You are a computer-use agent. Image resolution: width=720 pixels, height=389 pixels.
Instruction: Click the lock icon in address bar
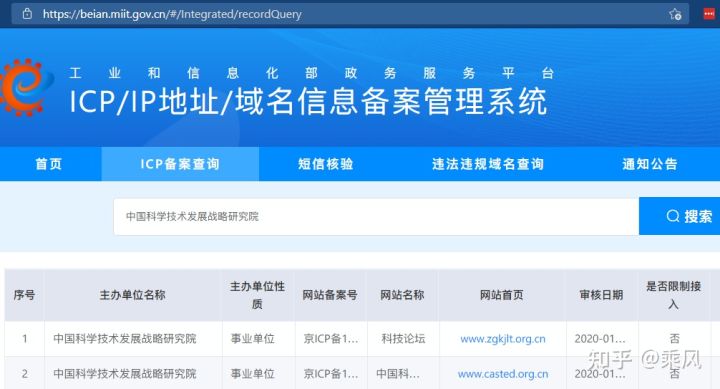coord(27,13)
